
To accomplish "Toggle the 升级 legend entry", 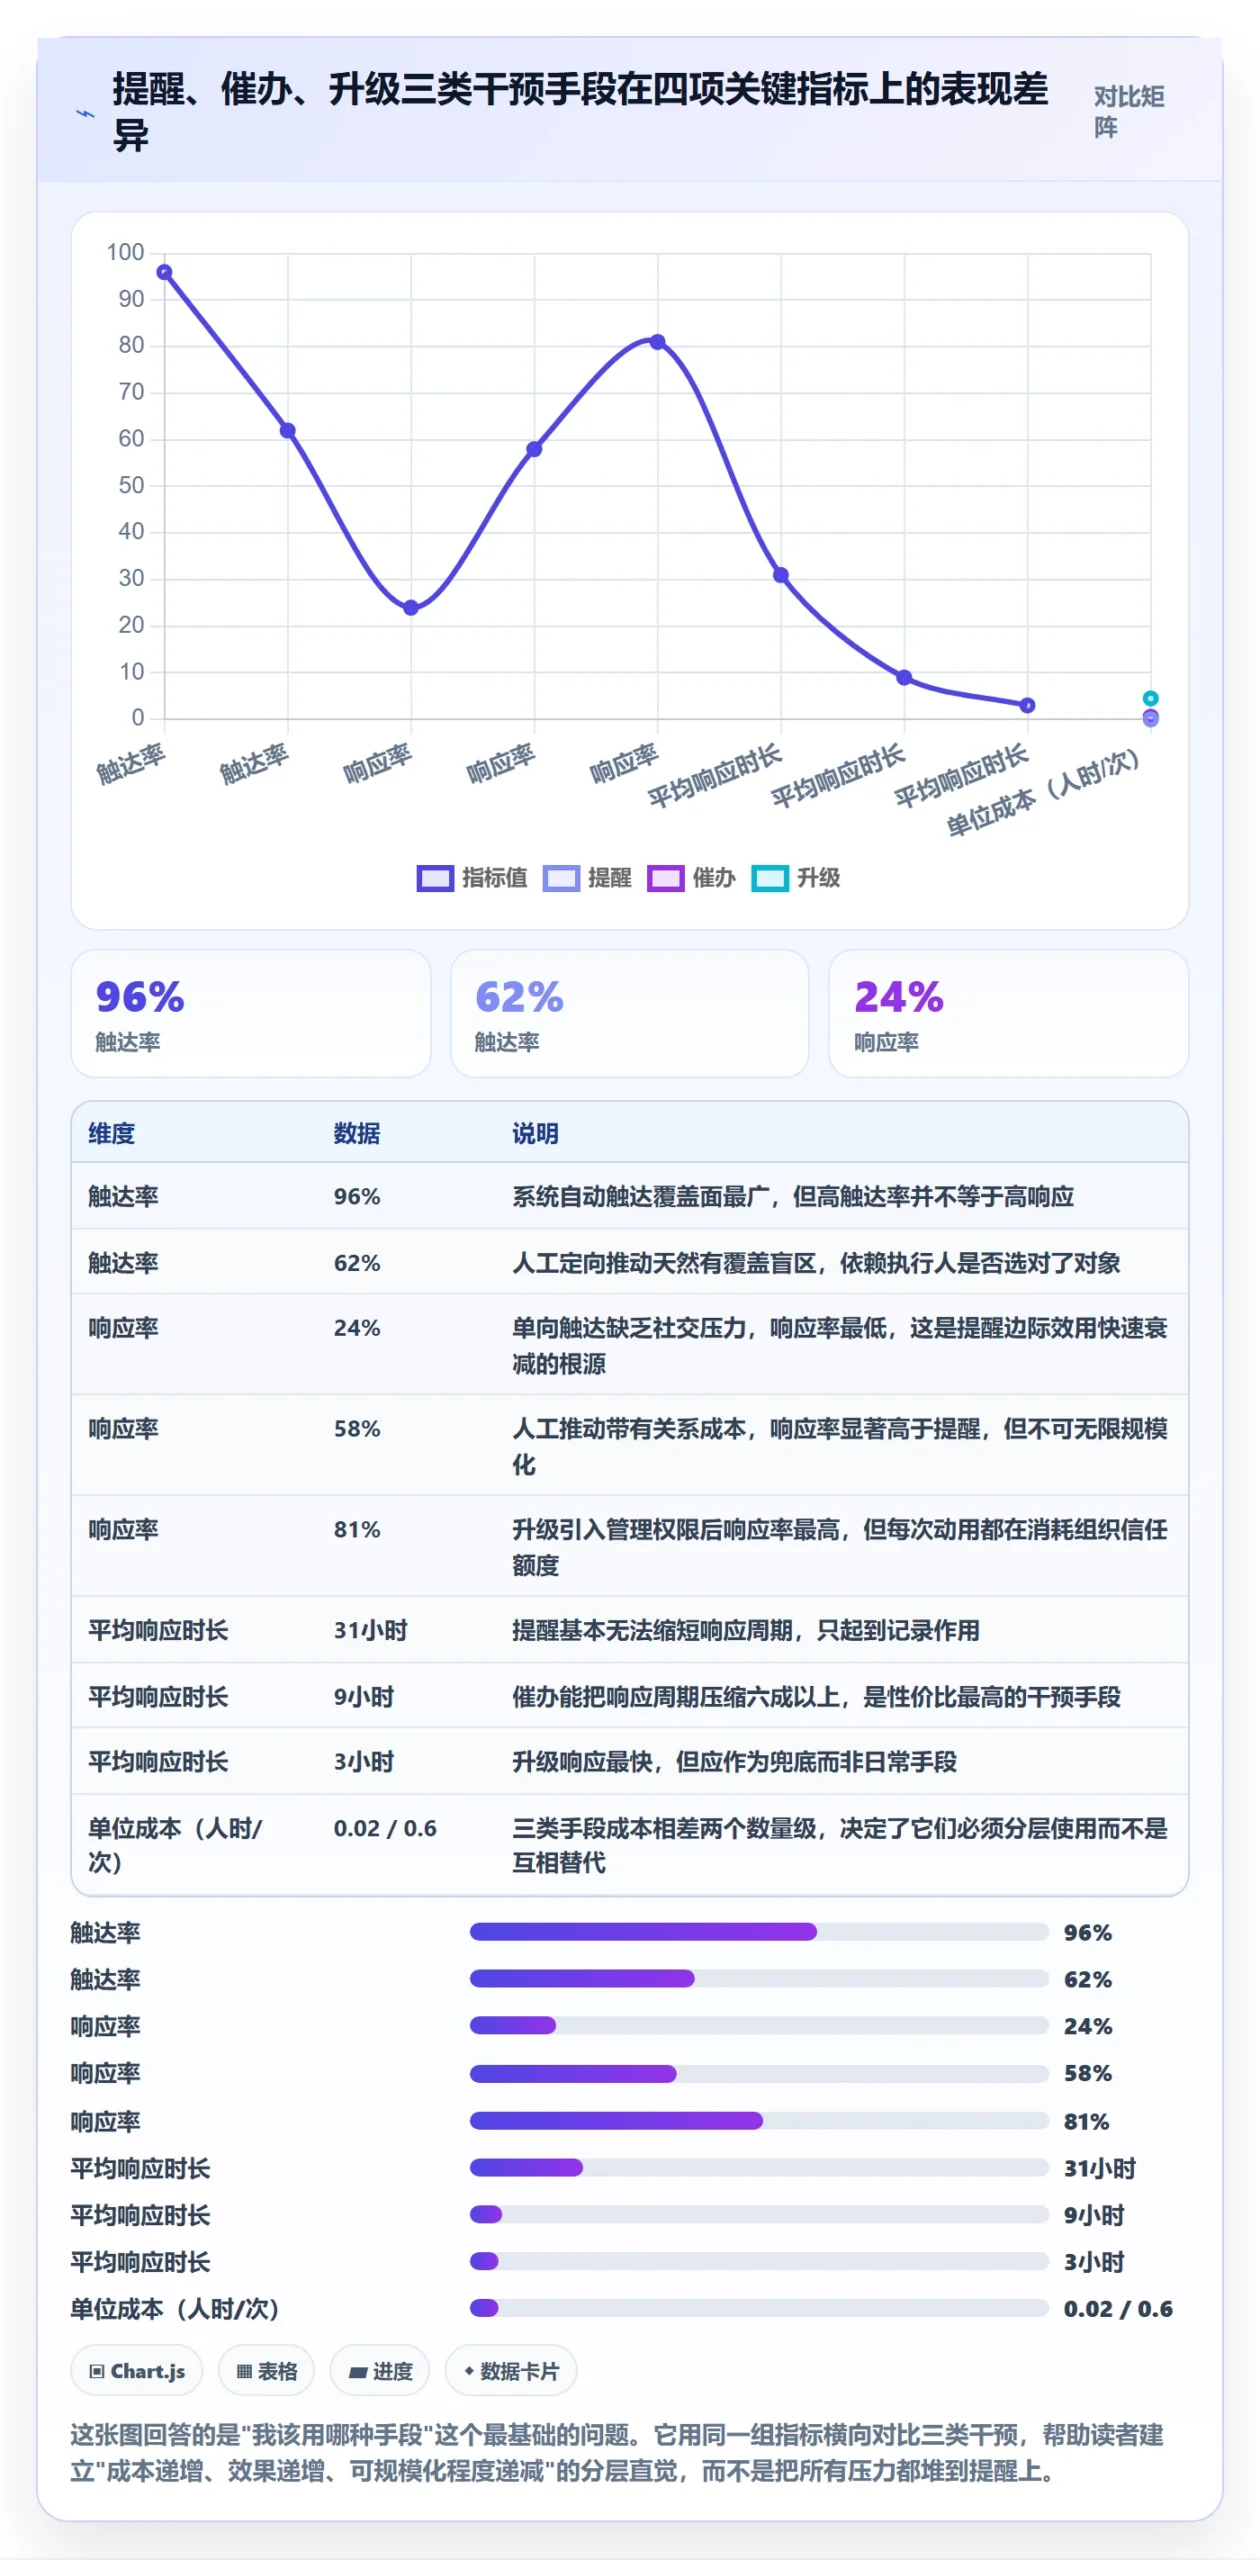I will (x=796, y=878).
